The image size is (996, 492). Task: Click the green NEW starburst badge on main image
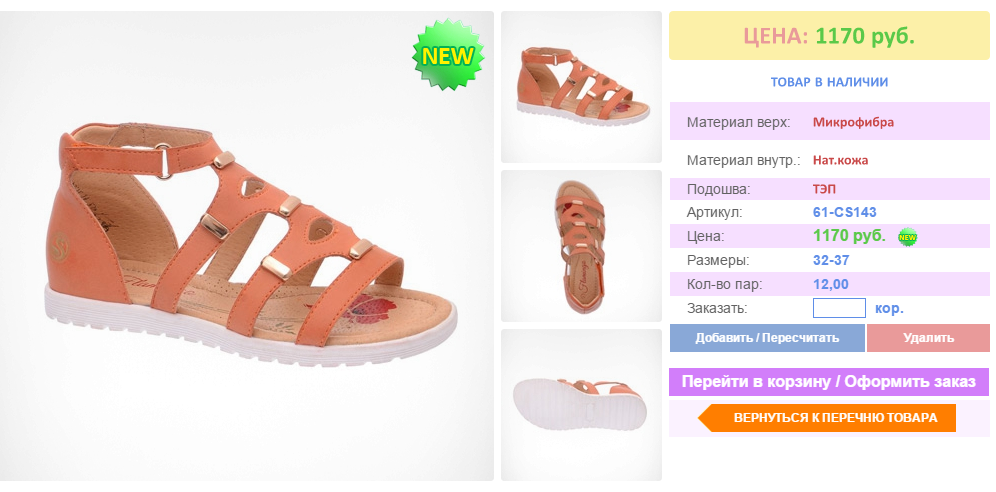448,55
